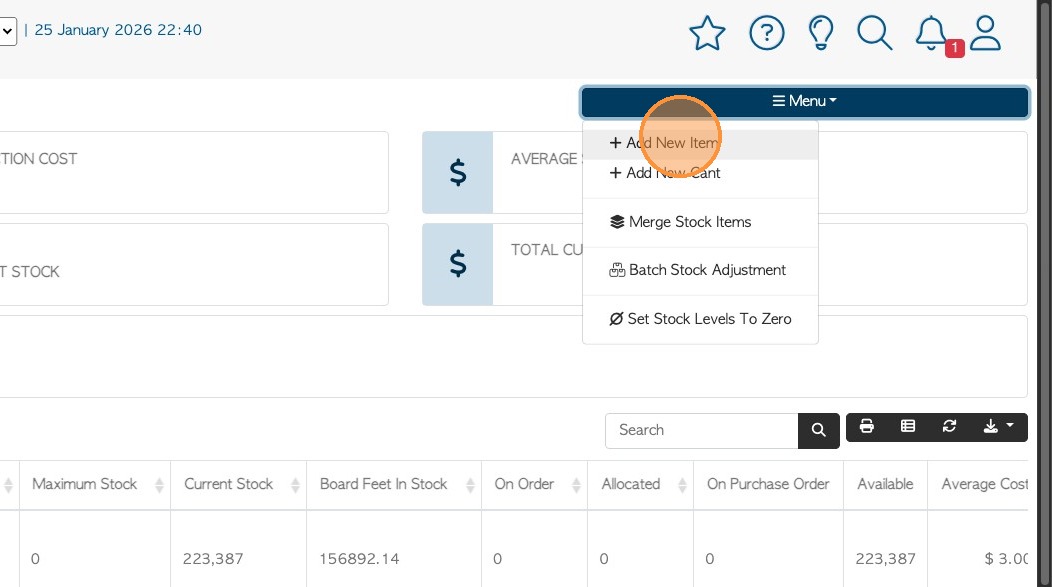
Task: Choose Merge Stock Items from menu
Action: pos(680,222)
